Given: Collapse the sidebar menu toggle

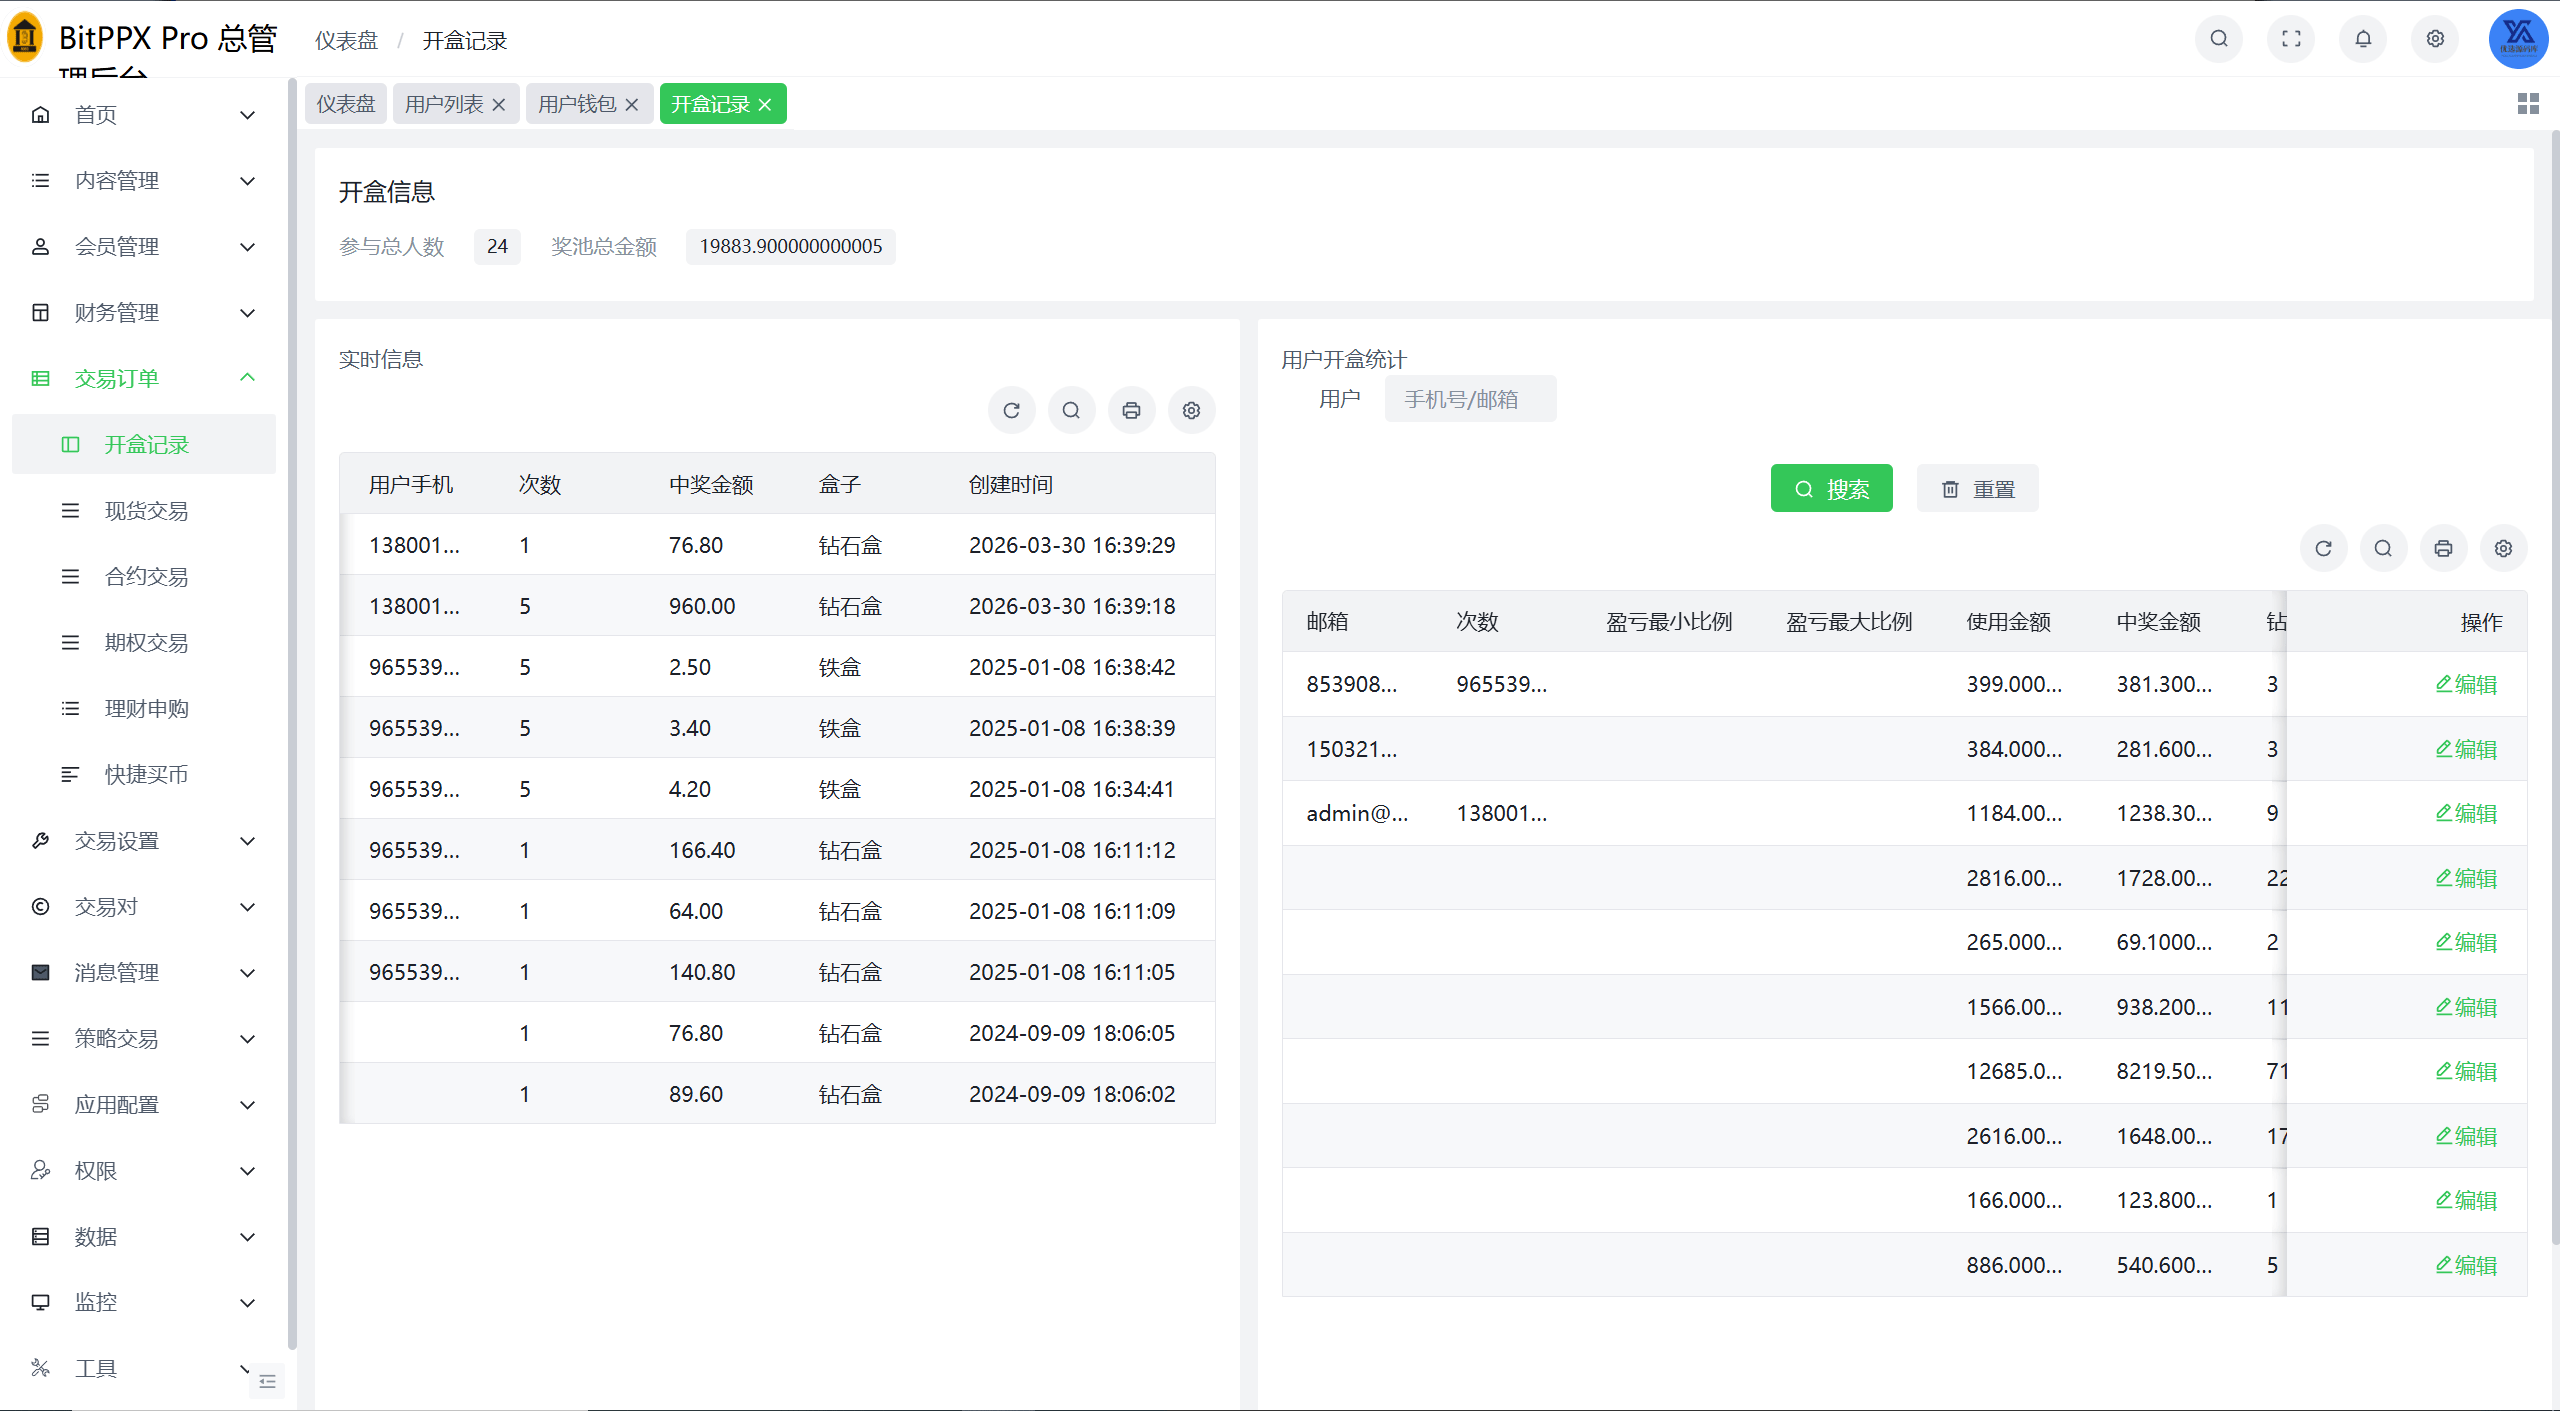Looking at the screenshot, I should [x=267, y=1381].
